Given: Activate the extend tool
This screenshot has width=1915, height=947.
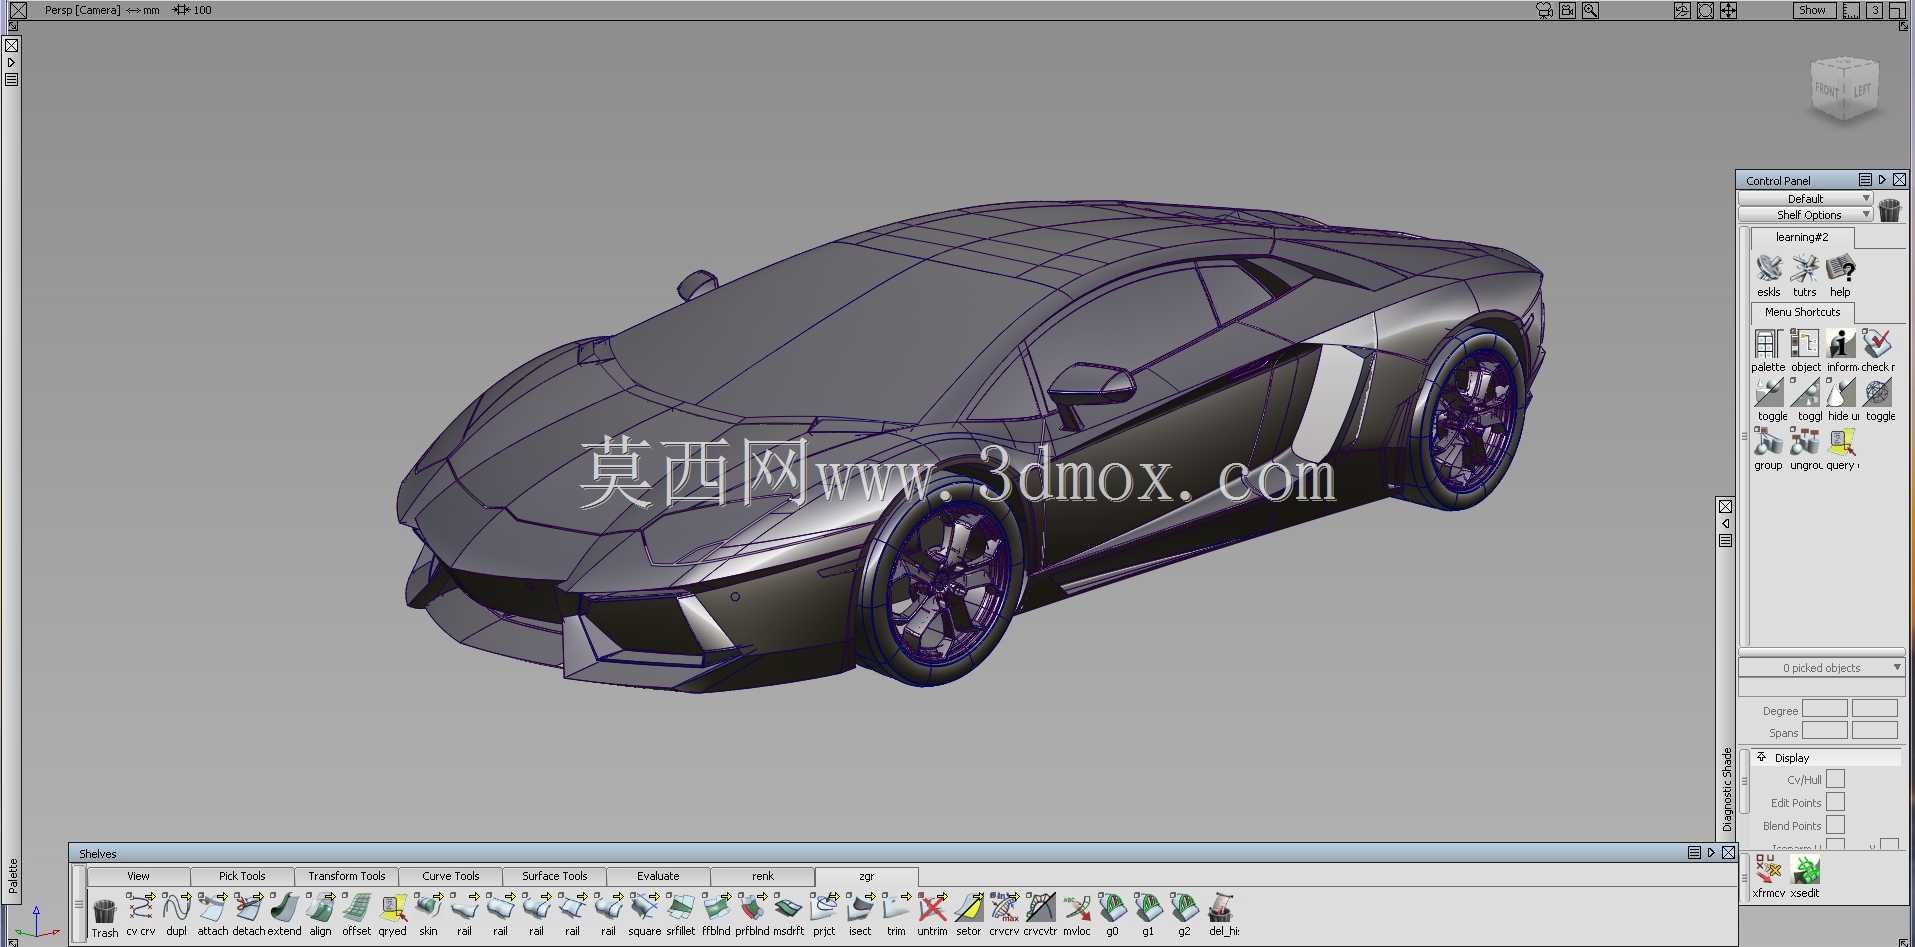Looking at the screenshot, I should pos(284,908).
